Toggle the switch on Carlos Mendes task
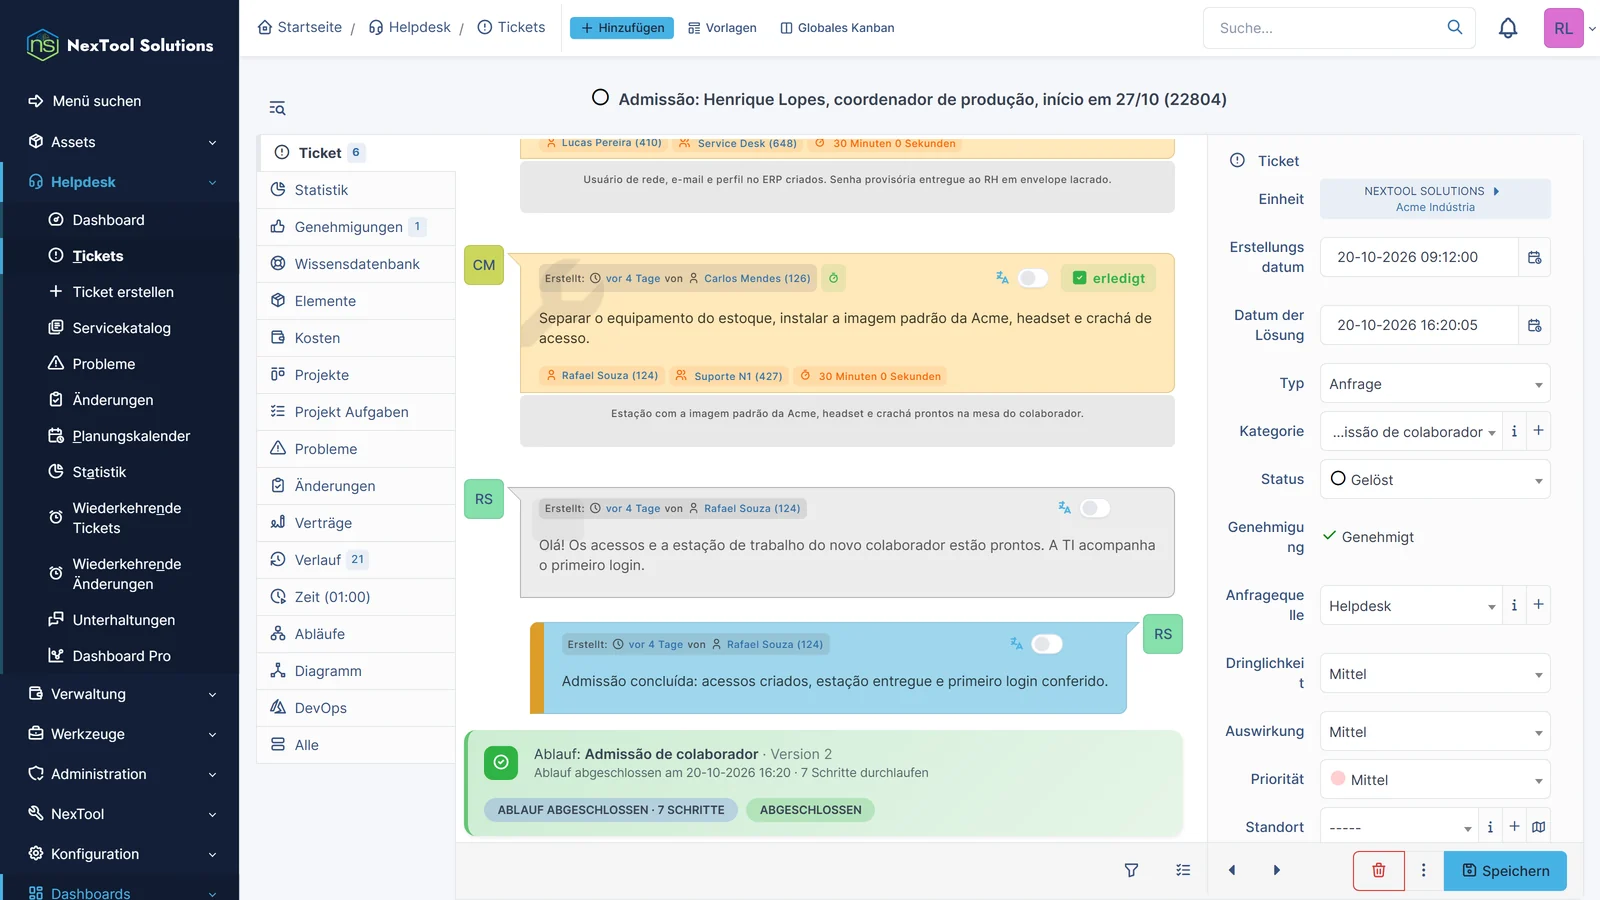This screenshot has height=900, width=1600. pos(1033,278)
